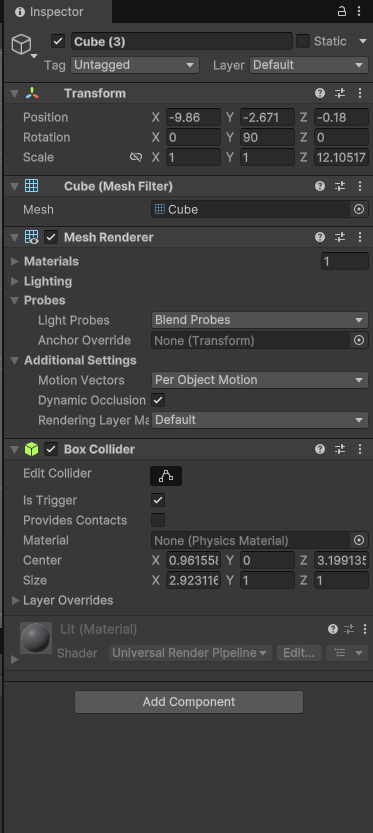
Task: Click the shader list options icon
Action: click(x=347, y=653)
